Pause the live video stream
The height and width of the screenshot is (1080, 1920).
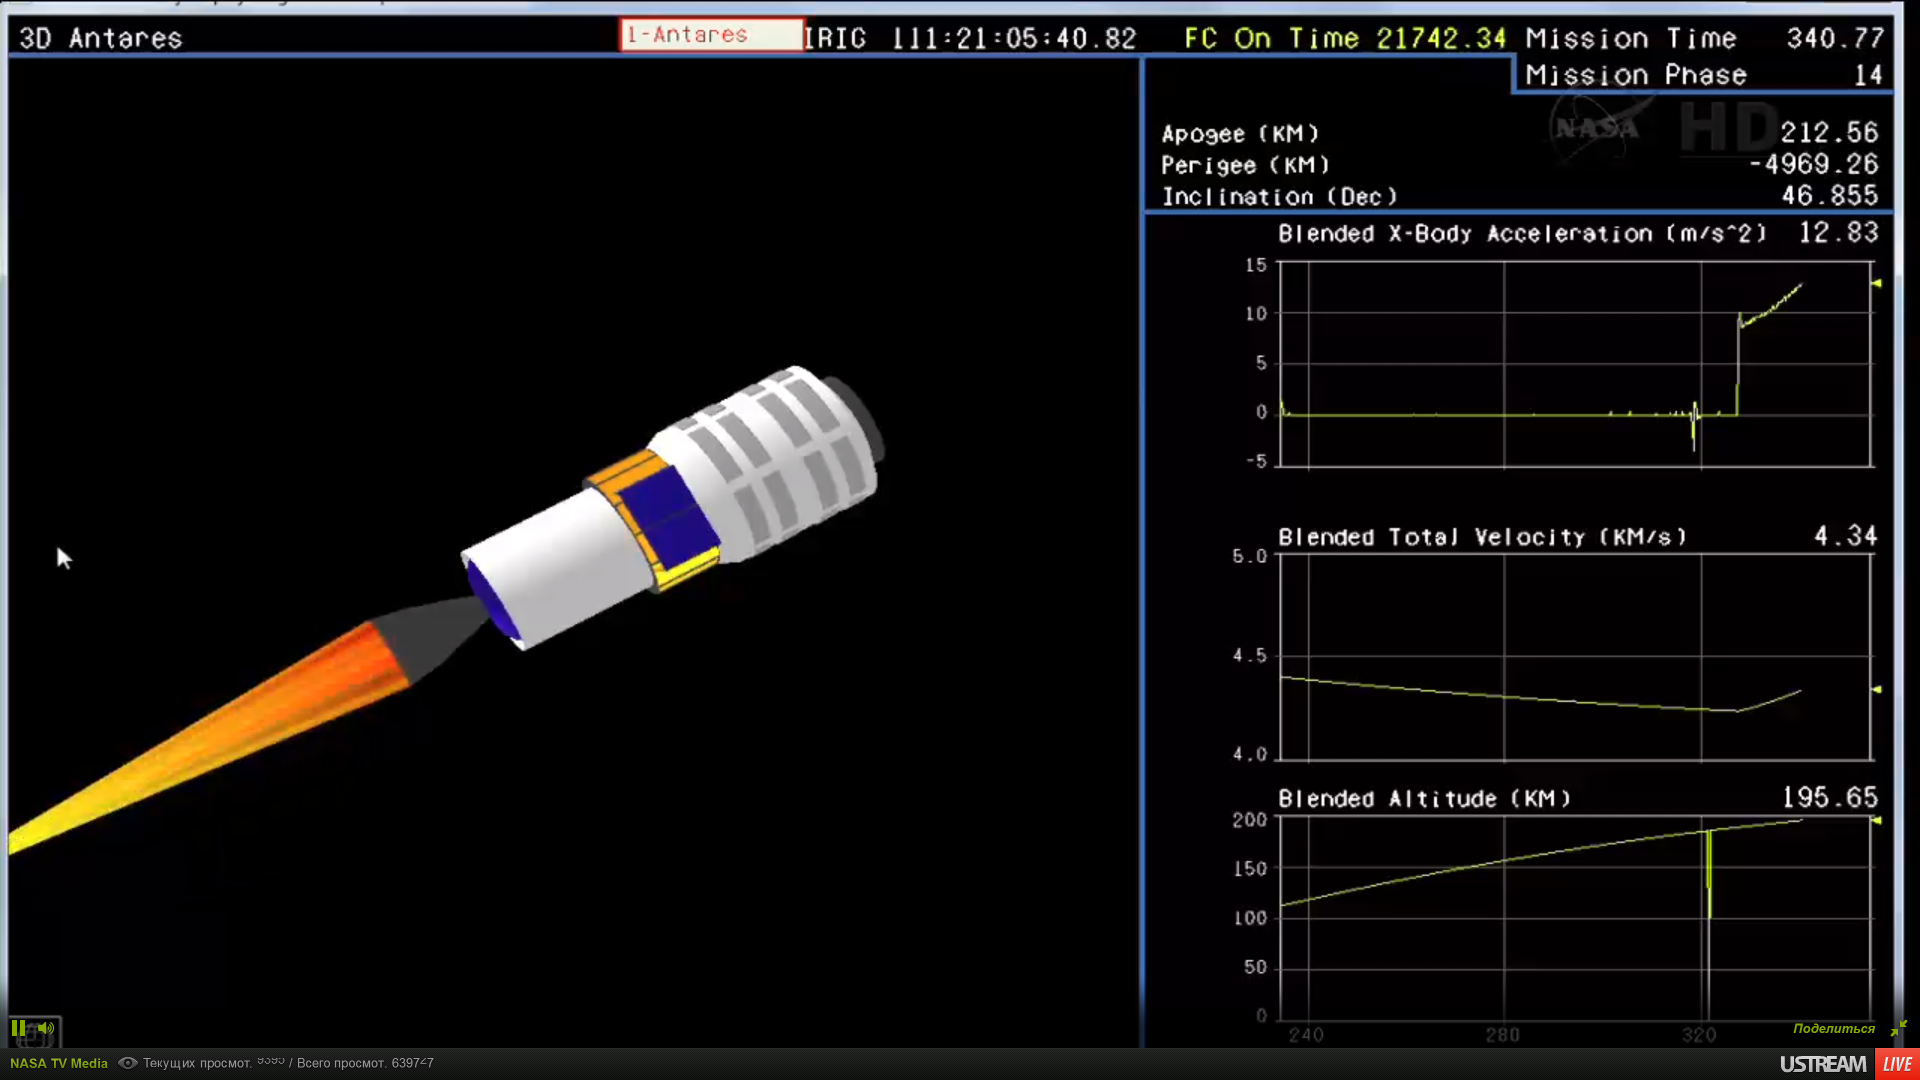(18, 1028)
